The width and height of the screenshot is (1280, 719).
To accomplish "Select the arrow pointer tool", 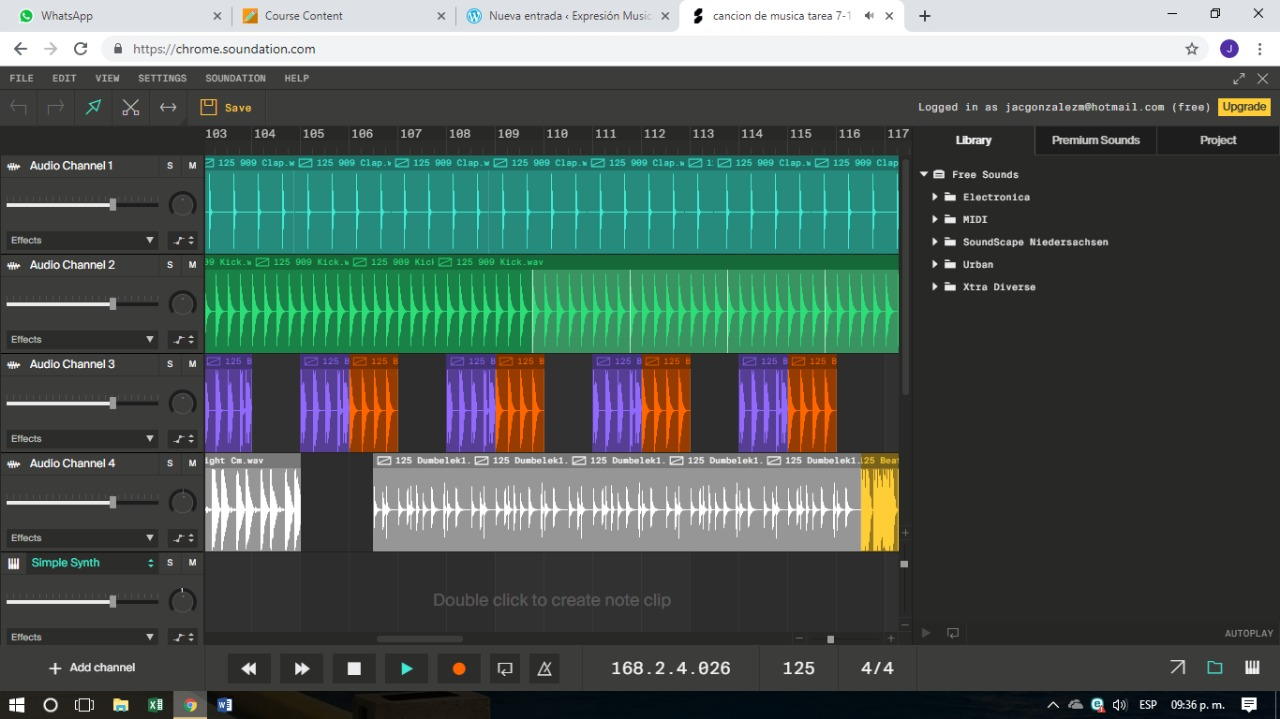I will tap(93, 107).
